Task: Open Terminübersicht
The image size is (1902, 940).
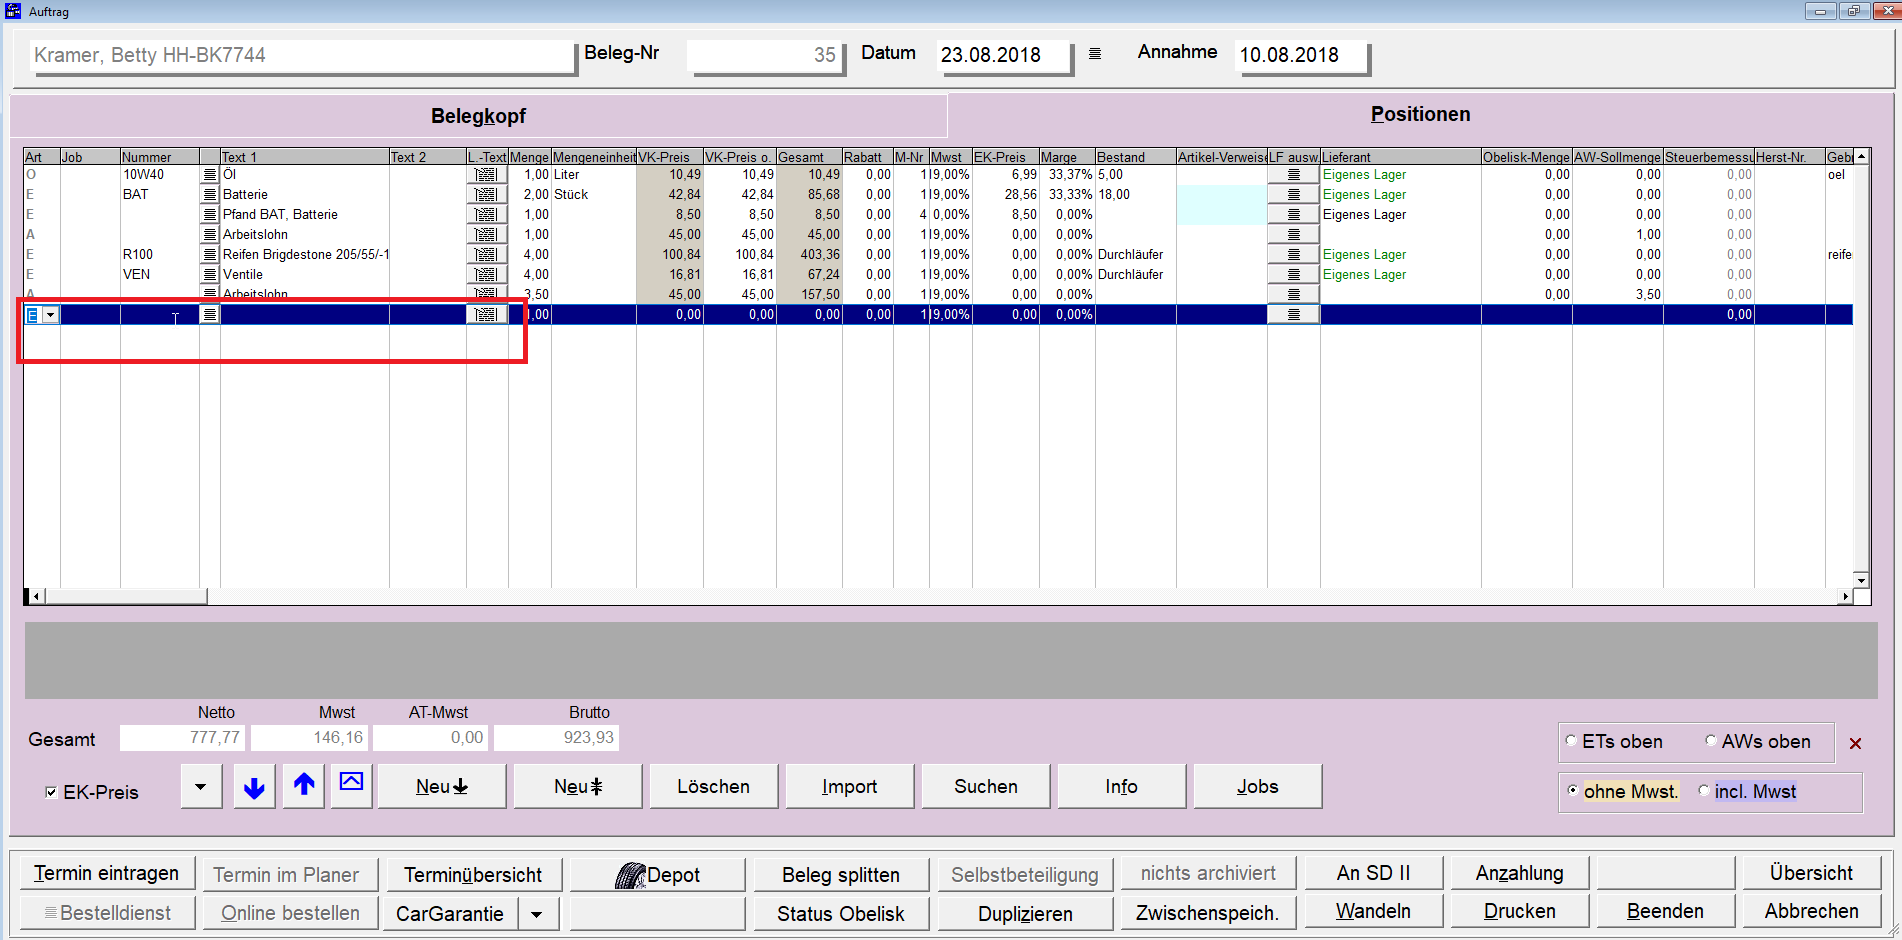Action: click(473, 875)
